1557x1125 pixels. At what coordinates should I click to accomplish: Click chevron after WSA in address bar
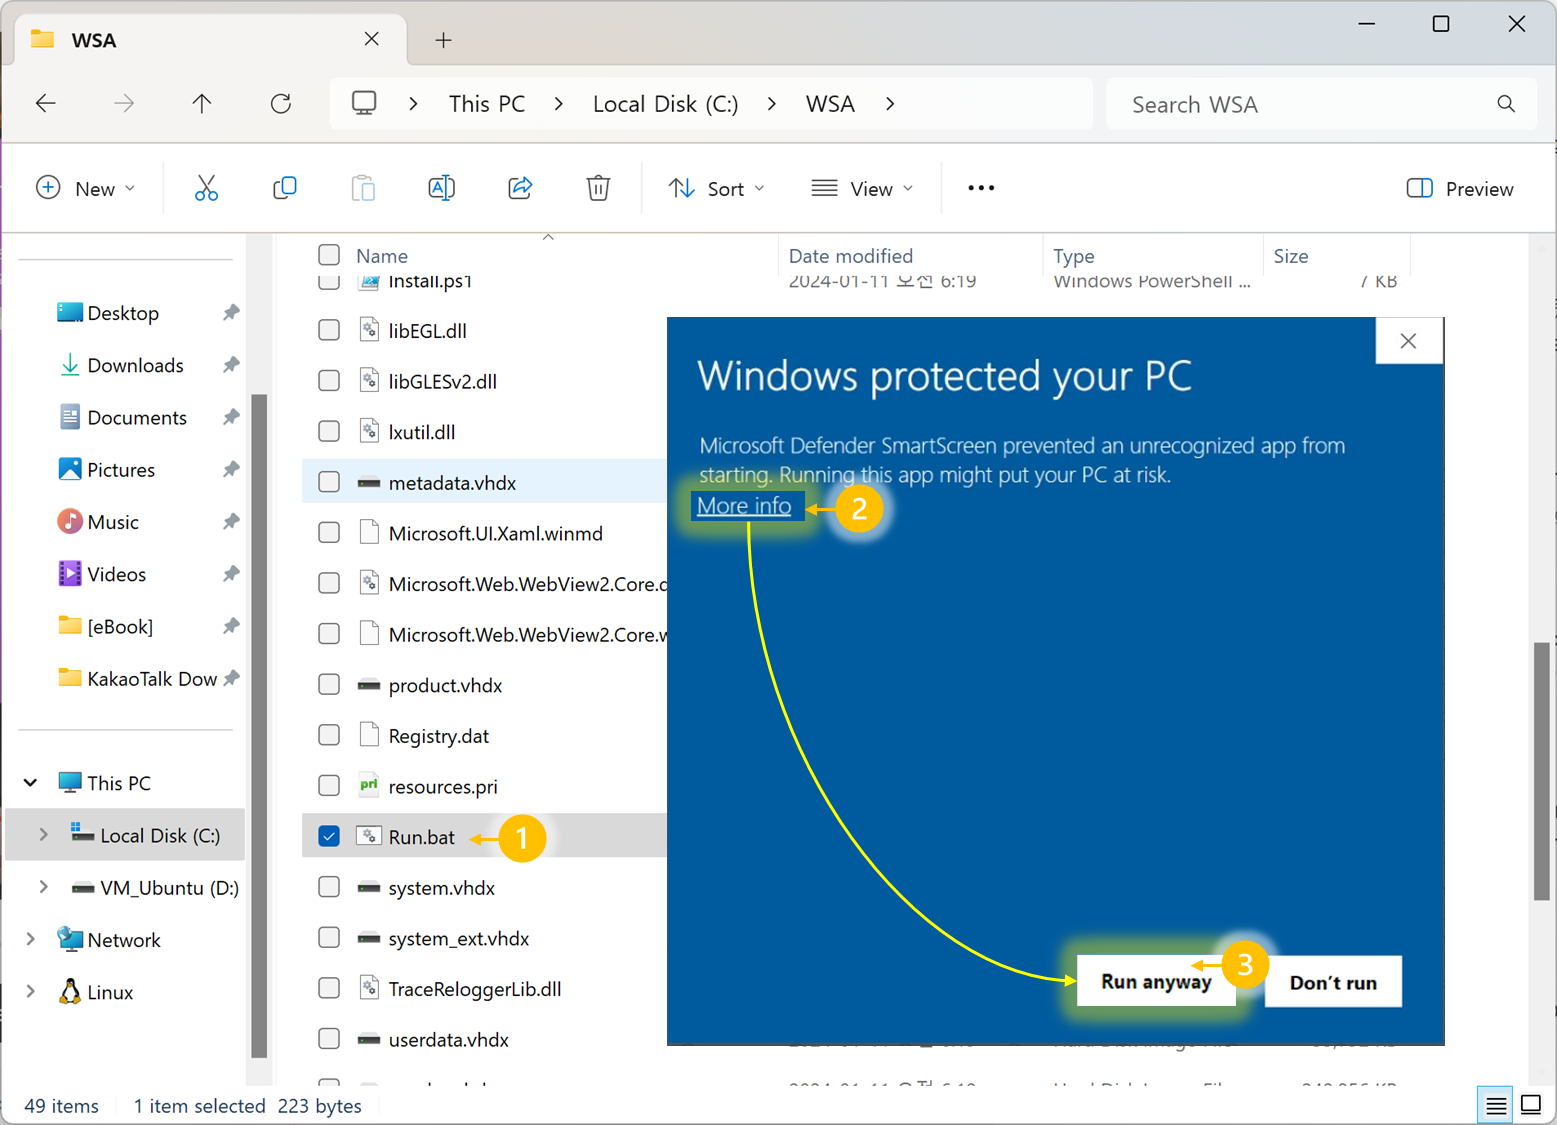pyautogui.click(x=890, y=104)
